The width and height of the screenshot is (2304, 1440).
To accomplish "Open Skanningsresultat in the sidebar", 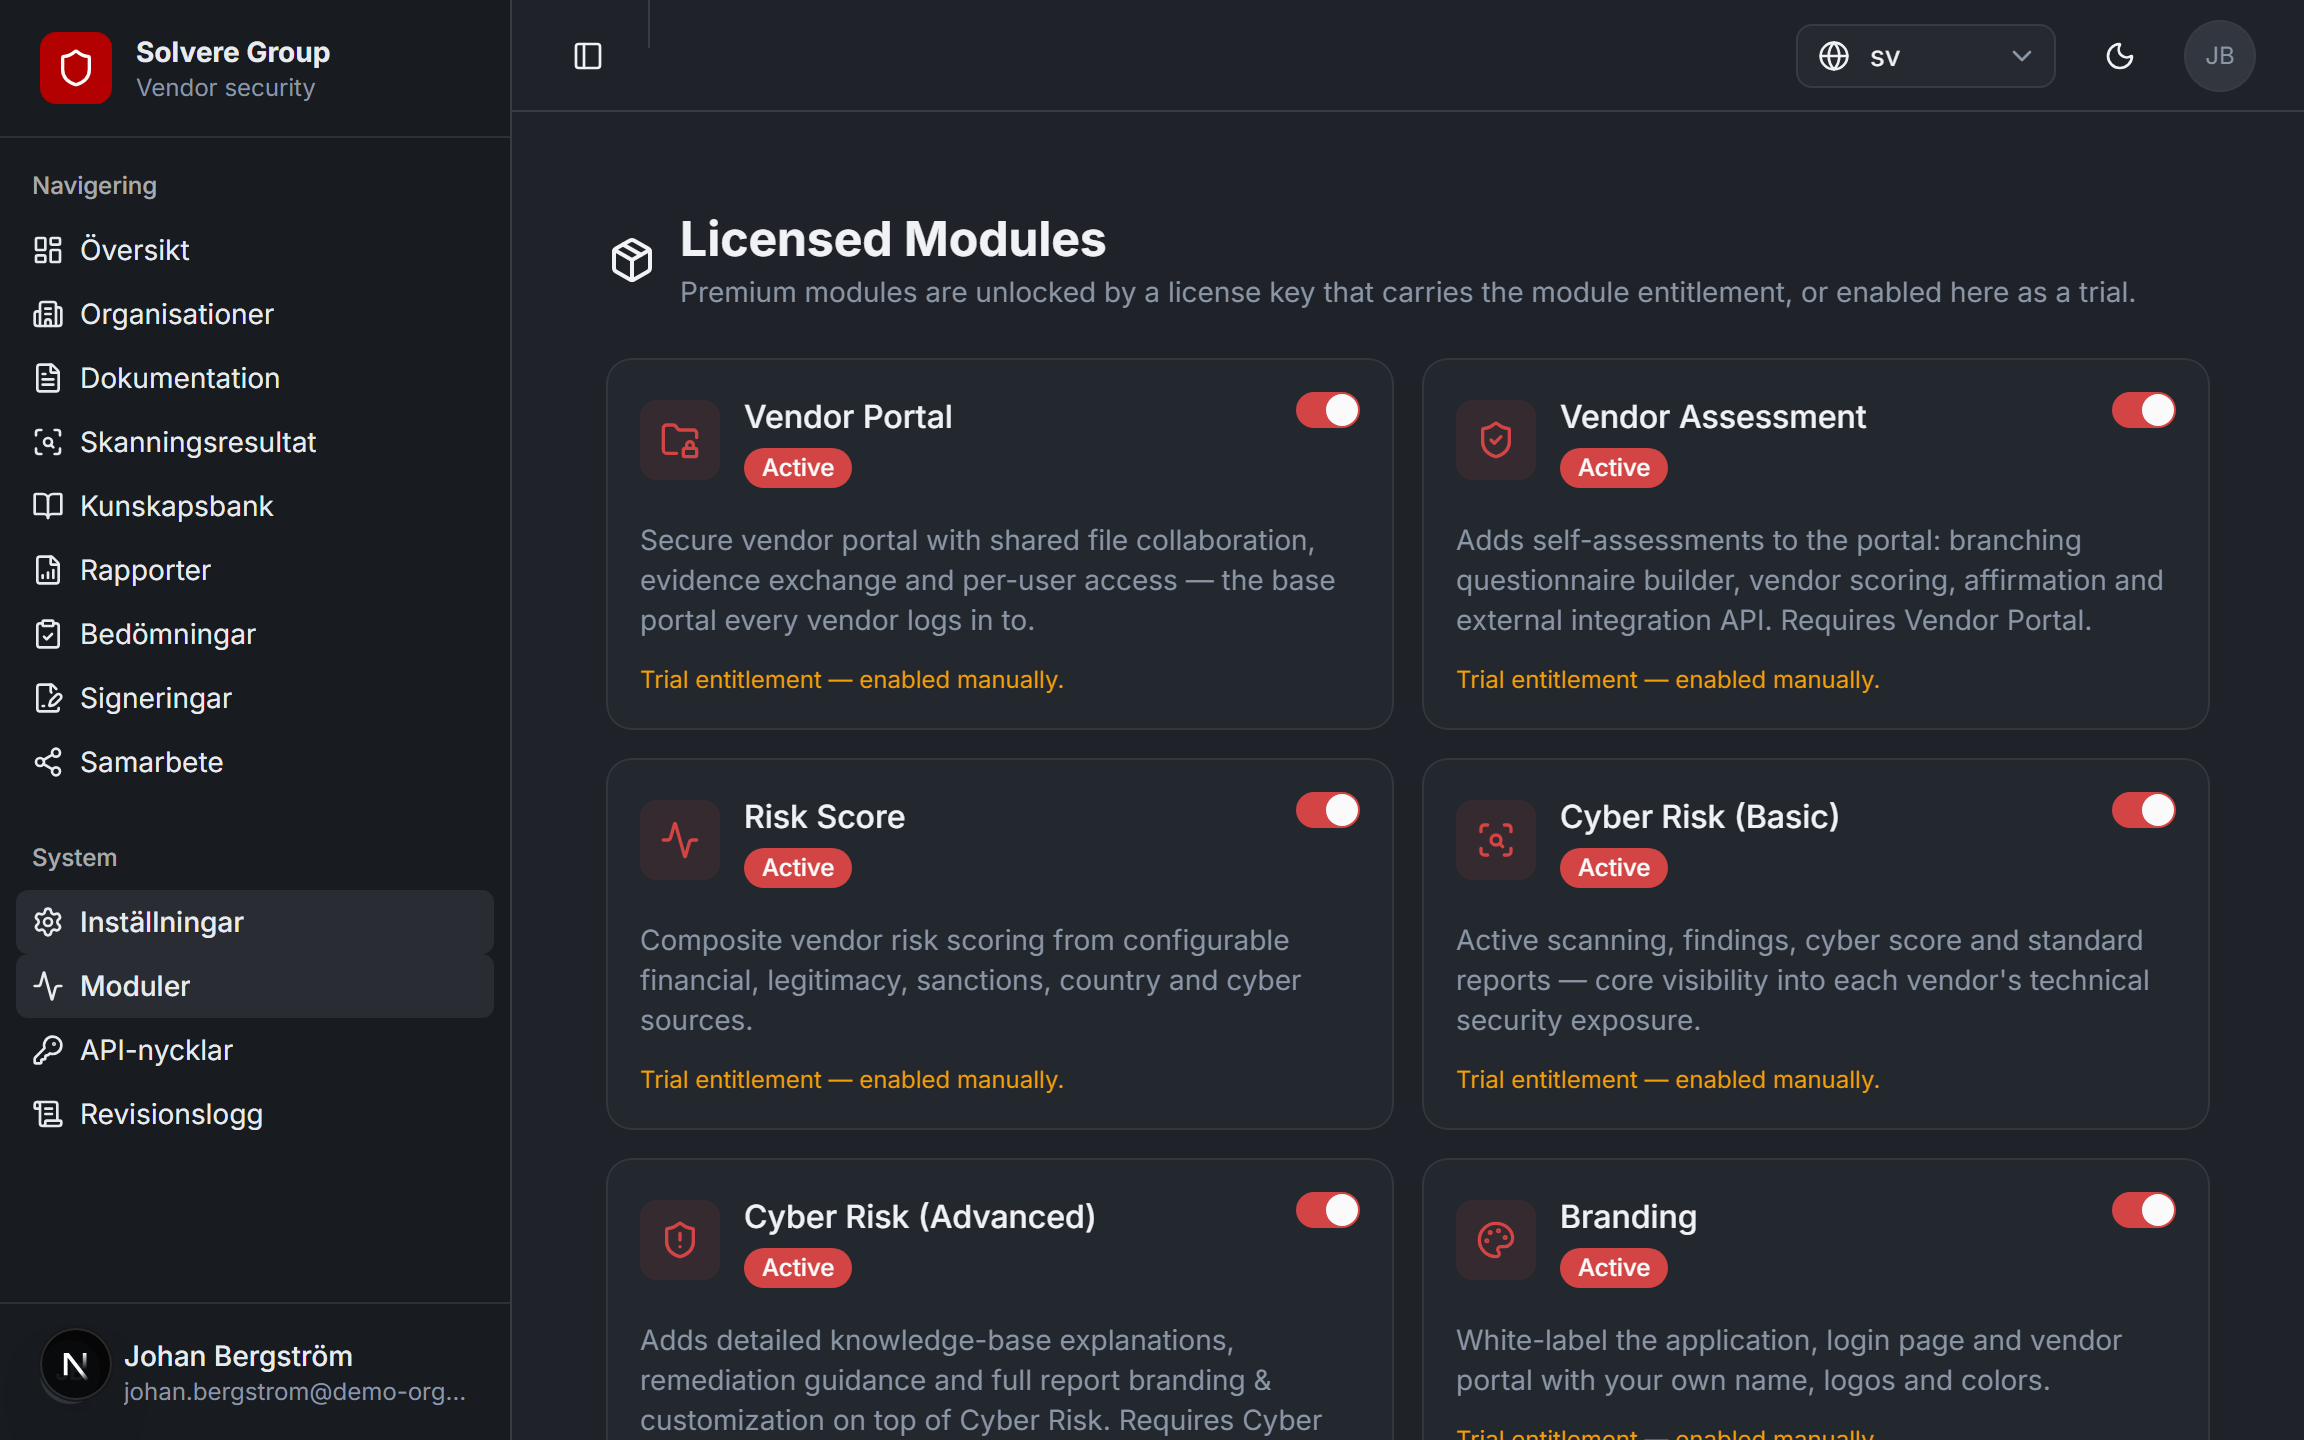I will (x=255, y=442).
